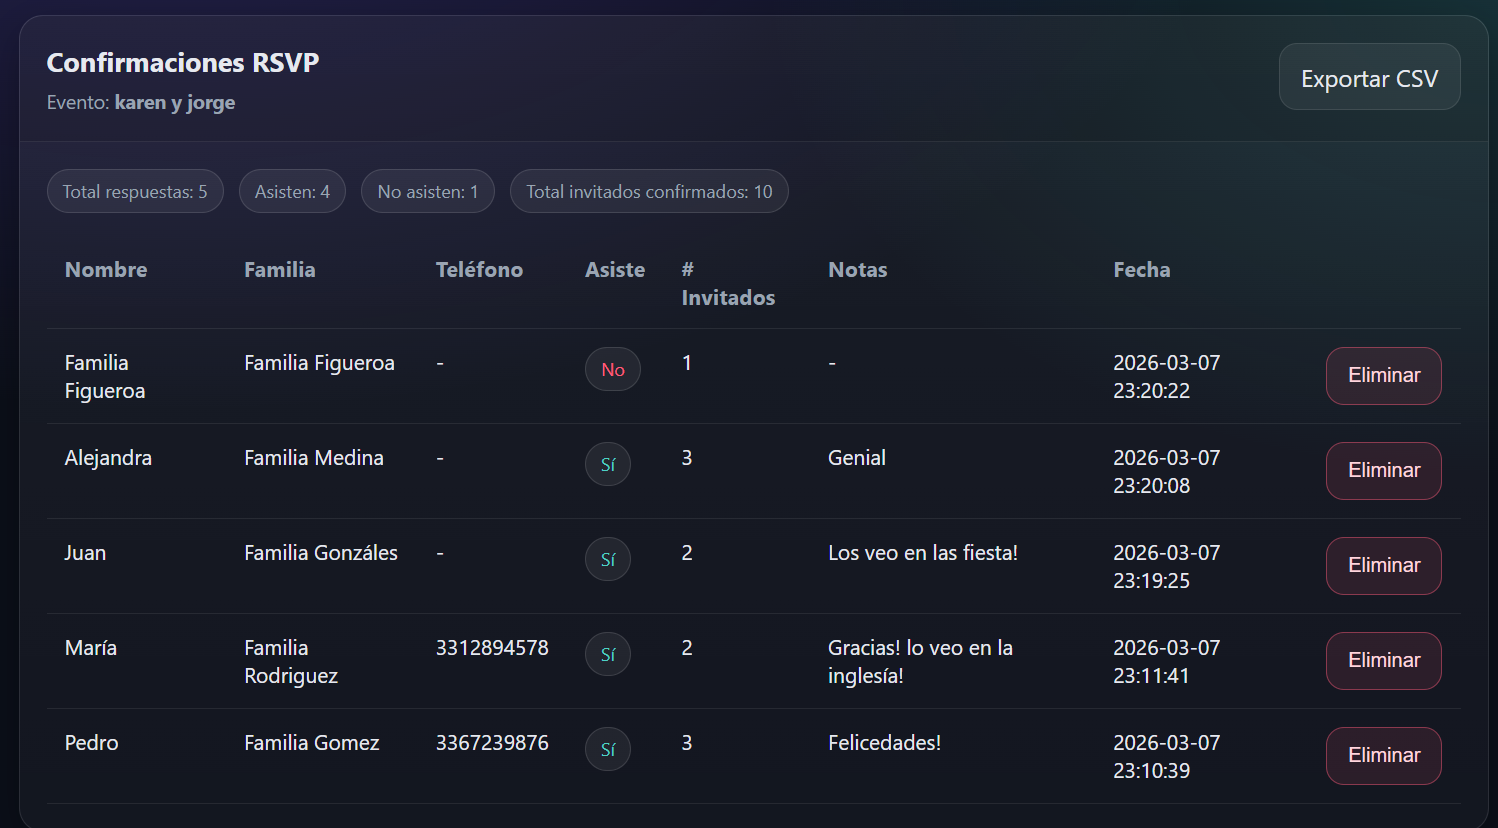Delete the Familia Figueroa RSVP row
The height and width of the screenshot is (828, 1498).
point(1383,376)
